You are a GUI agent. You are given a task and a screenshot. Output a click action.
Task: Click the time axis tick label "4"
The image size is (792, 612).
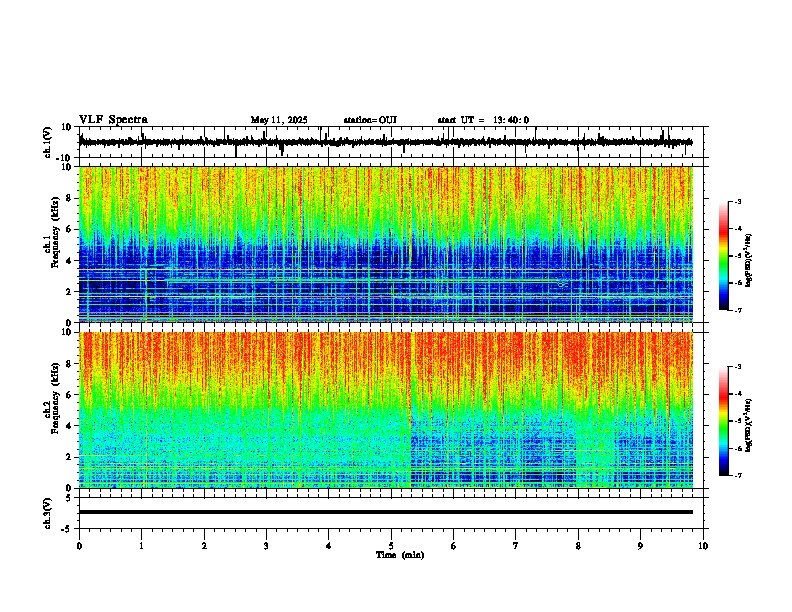coord(329,546)
